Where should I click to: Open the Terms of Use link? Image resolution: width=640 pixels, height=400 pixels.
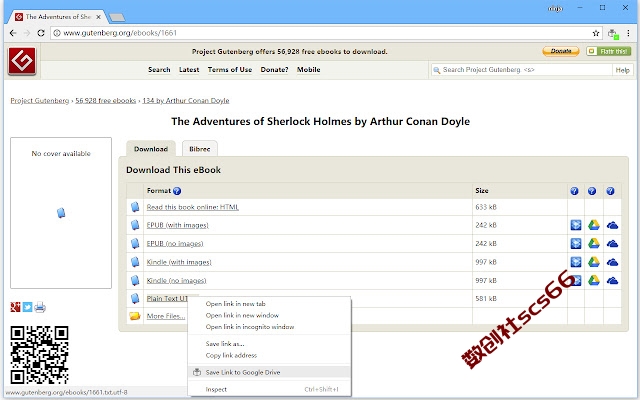(x=230, y=70)
